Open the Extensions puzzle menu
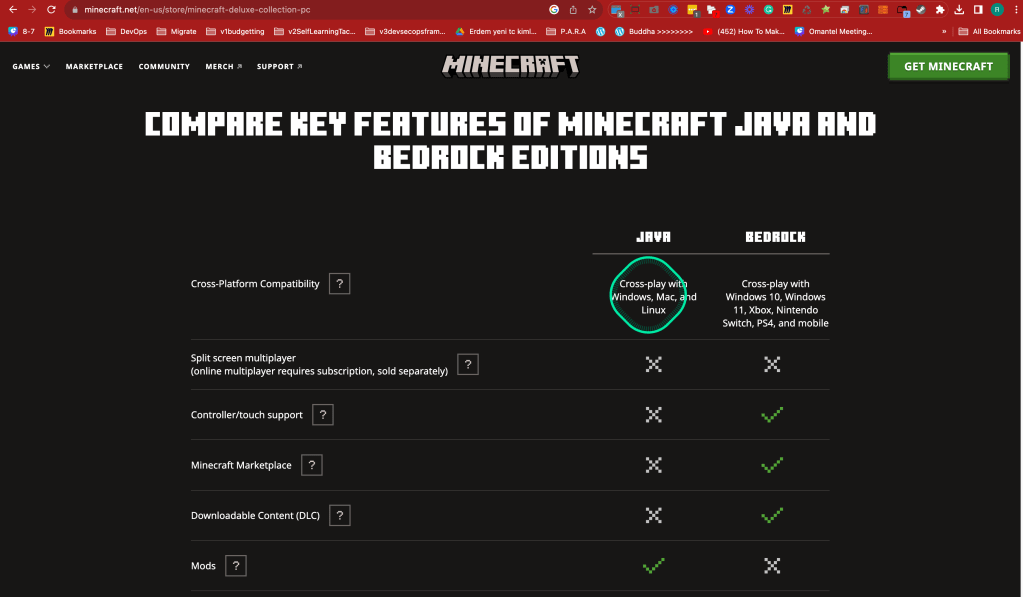The width and height of the screenshot is (1023, 597). coord(940,10)
